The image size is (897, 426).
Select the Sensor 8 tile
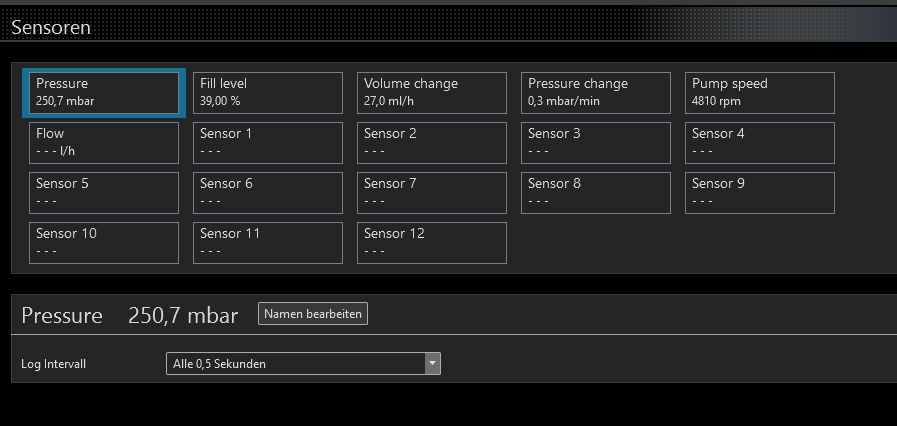596,192
